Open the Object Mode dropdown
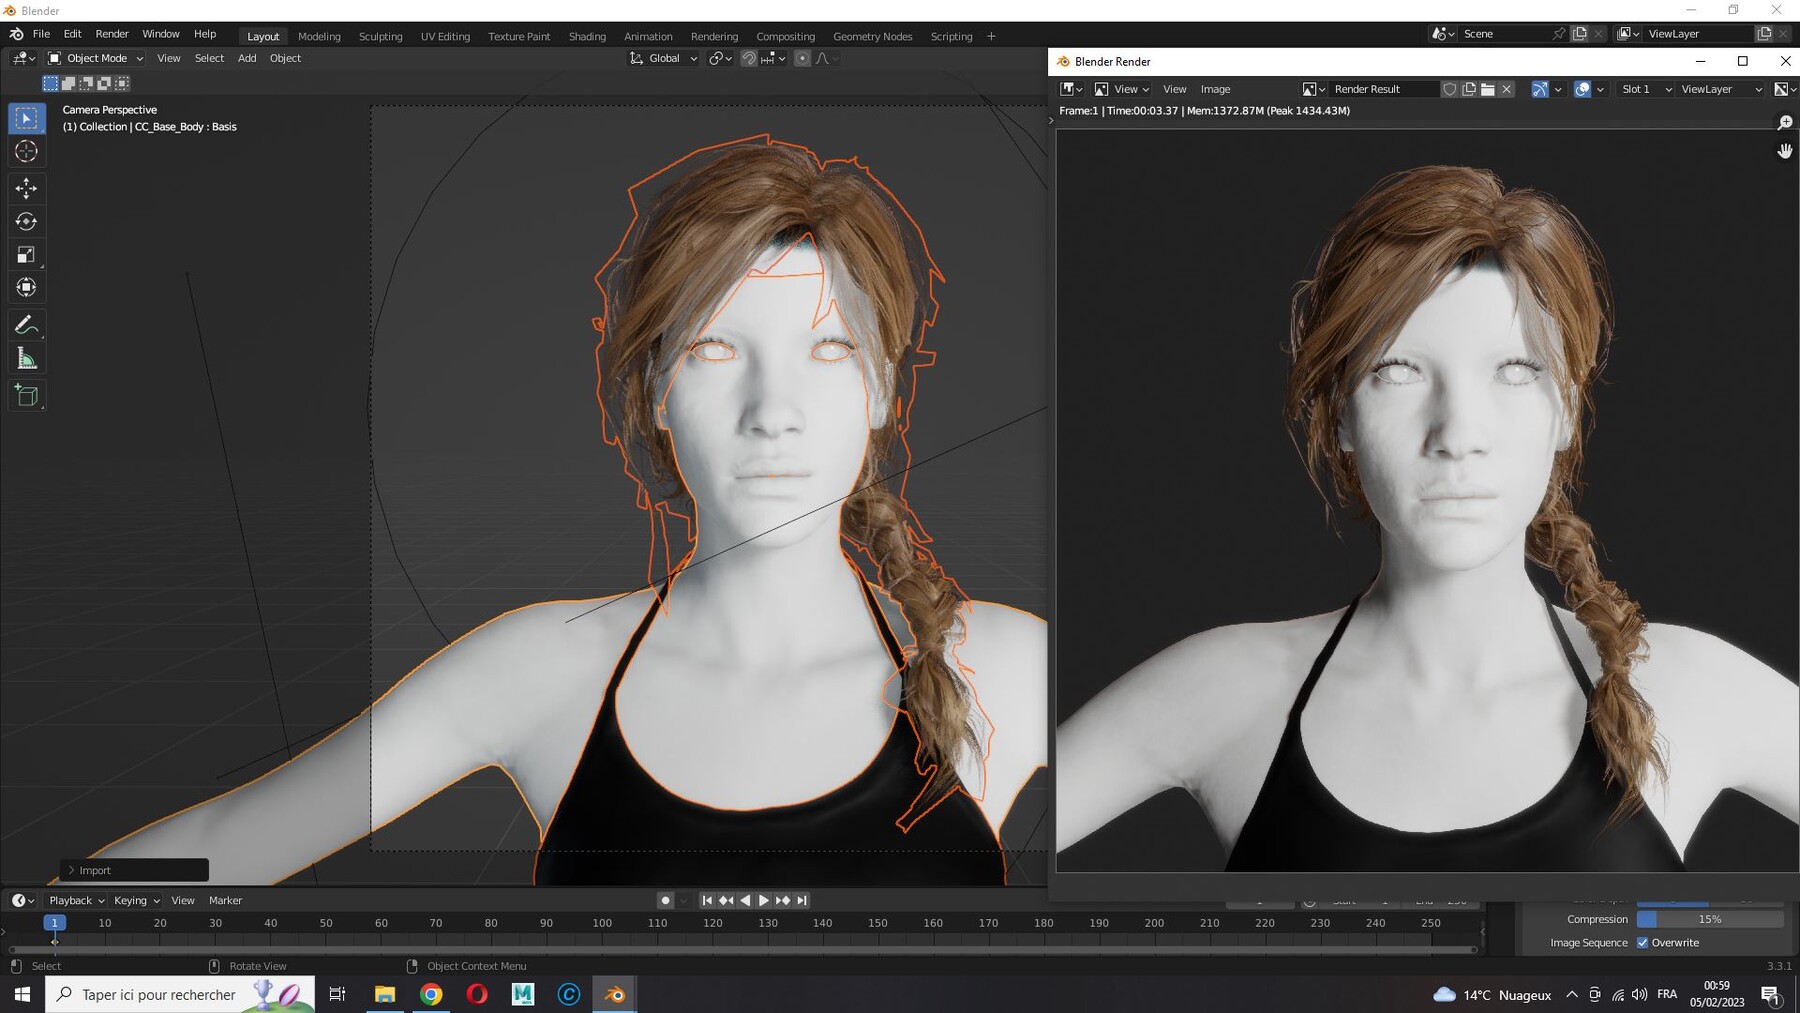The image size is (1800, 1013). click(96, 58)
